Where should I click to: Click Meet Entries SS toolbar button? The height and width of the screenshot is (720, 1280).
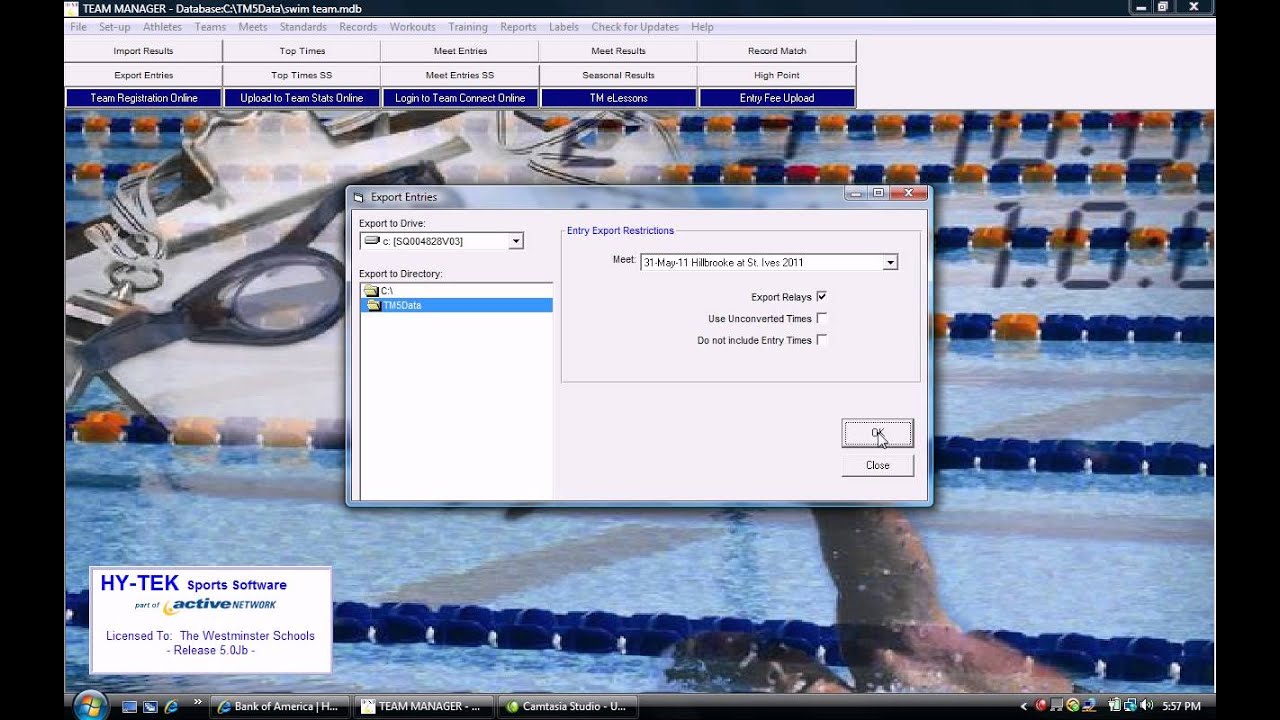click(x=460, y=75)
